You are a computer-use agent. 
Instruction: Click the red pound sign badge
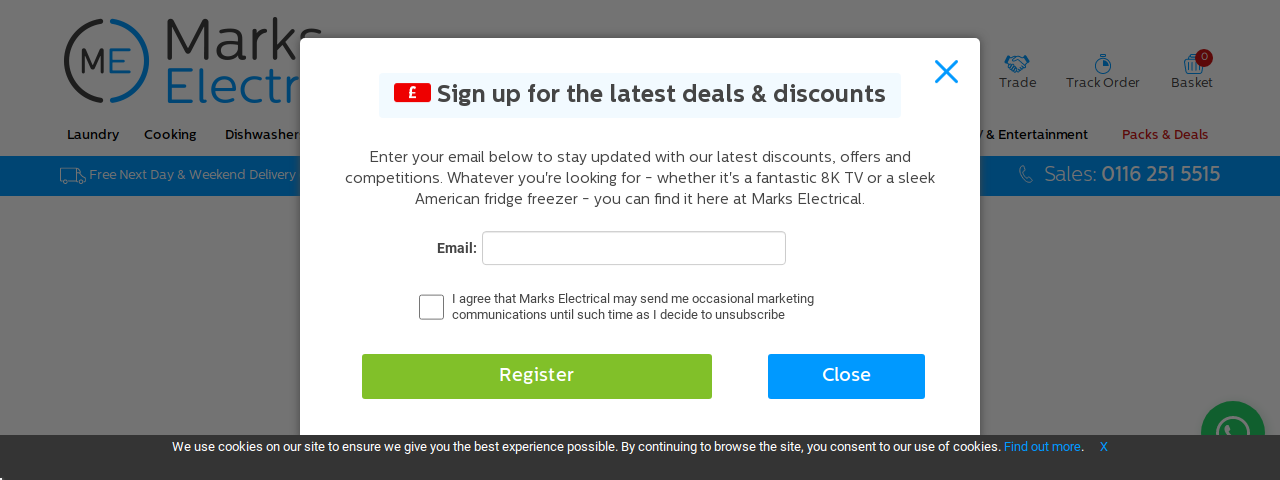click(412, 93)
